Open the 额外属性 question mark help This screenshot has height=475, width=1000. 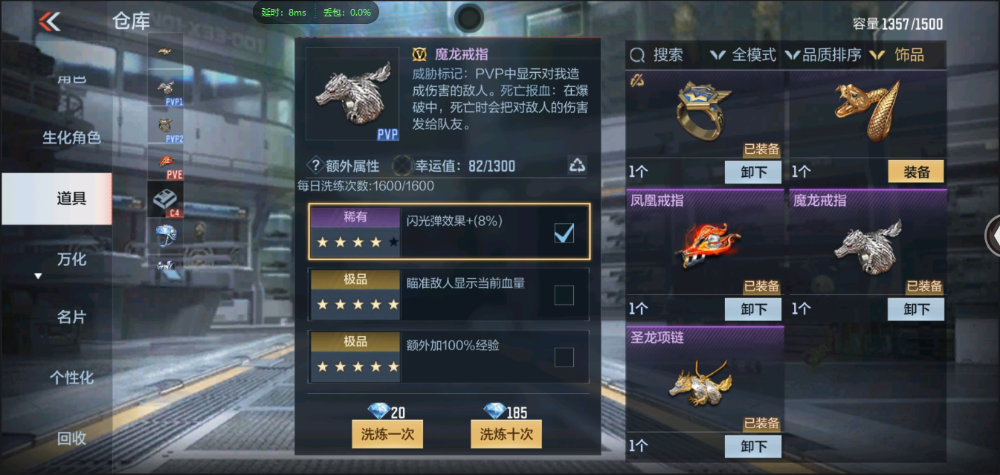[x=314, y=166]
